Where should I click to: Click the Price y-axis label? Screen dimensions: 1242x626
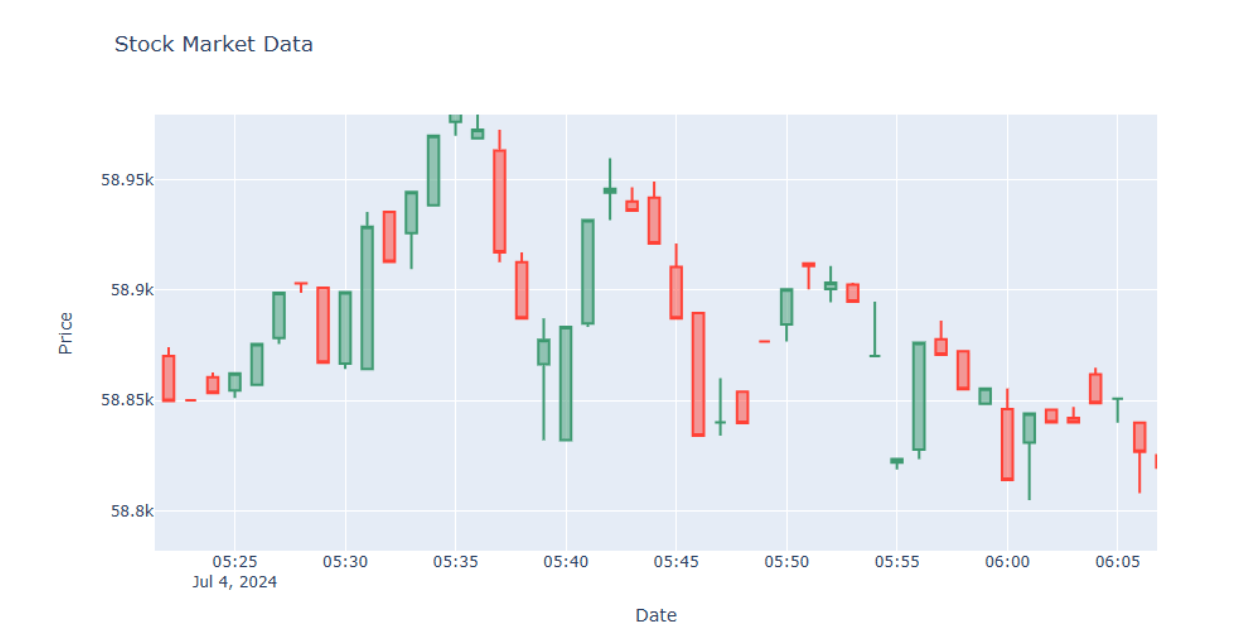66,333
